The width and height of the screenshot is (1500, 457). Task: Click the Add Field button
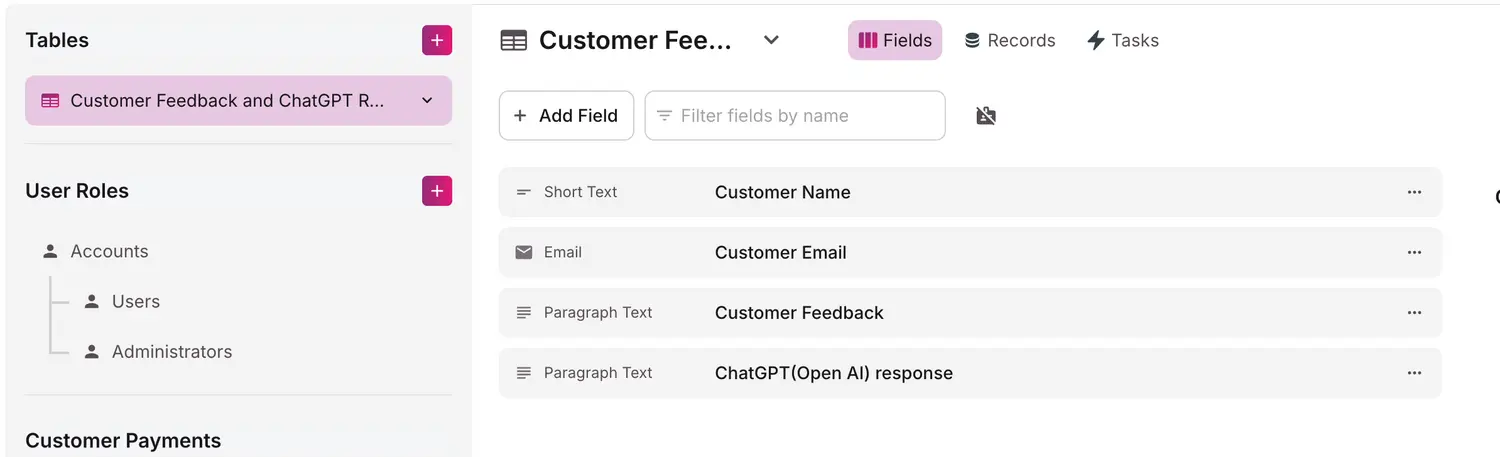566,116
